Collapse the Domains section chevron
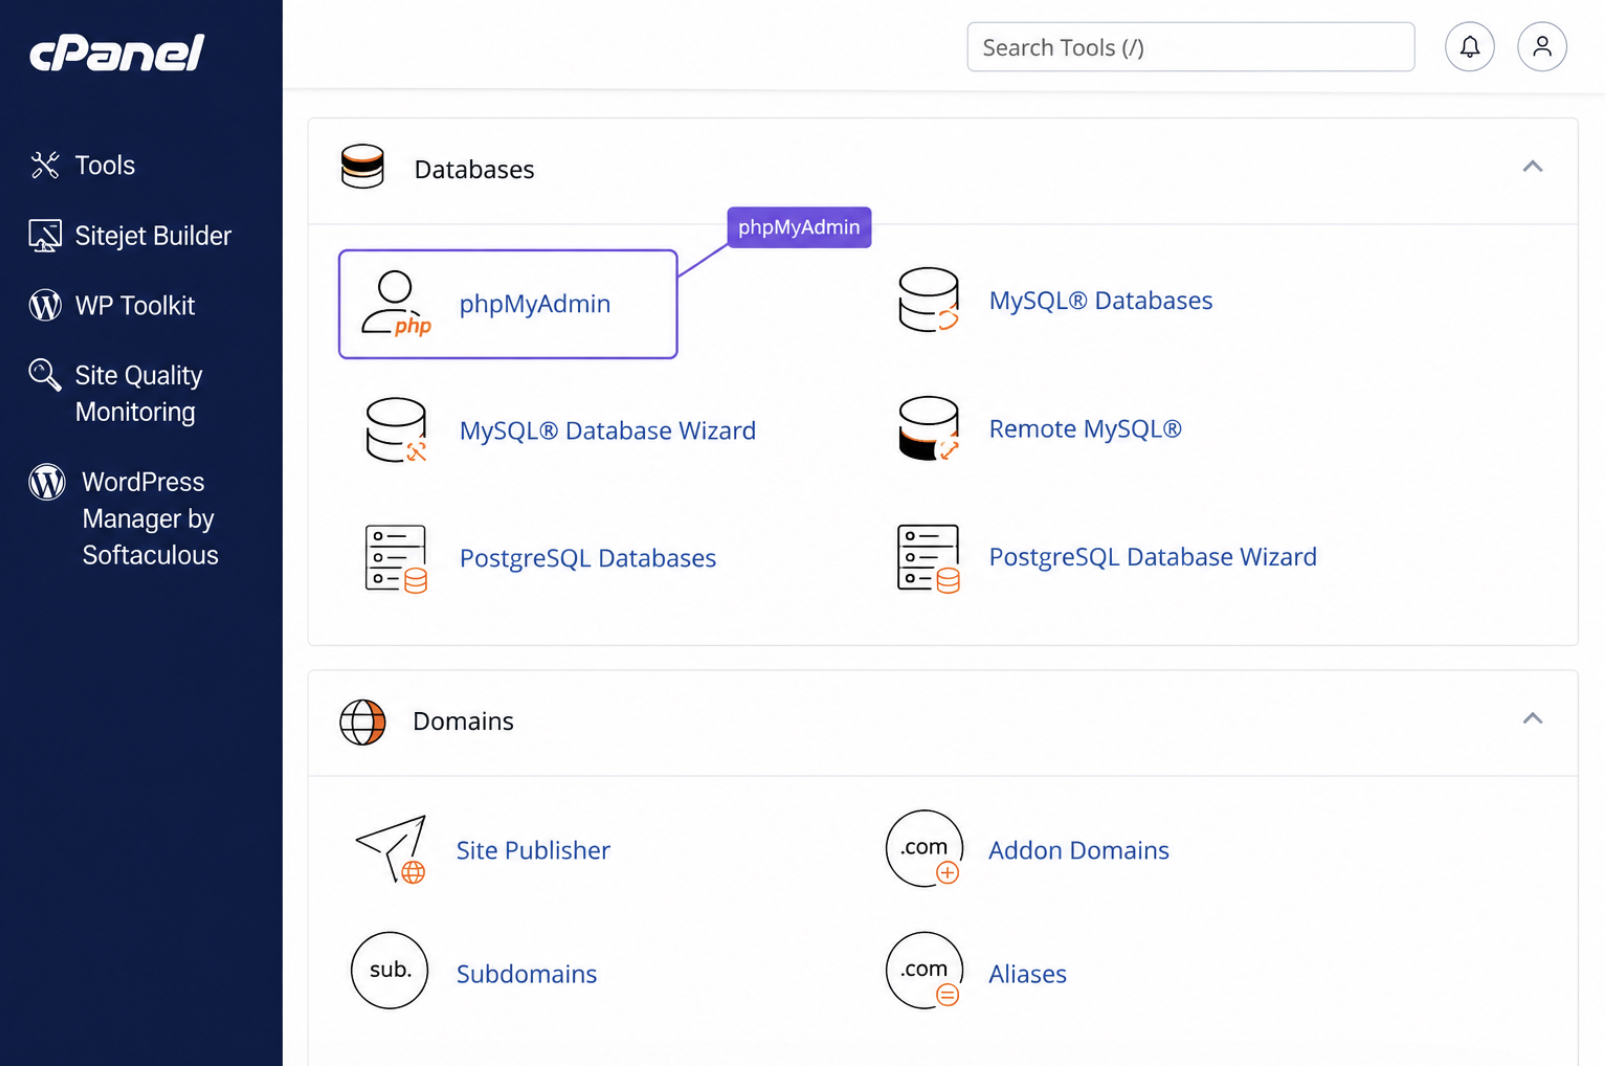The width and height of the screenshot is (1605, 1066). [1532, 719]
